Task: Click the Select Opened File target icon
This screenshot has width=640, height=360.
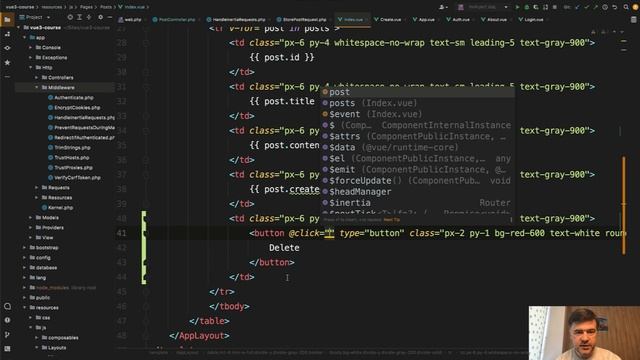Action: (70, 17)
